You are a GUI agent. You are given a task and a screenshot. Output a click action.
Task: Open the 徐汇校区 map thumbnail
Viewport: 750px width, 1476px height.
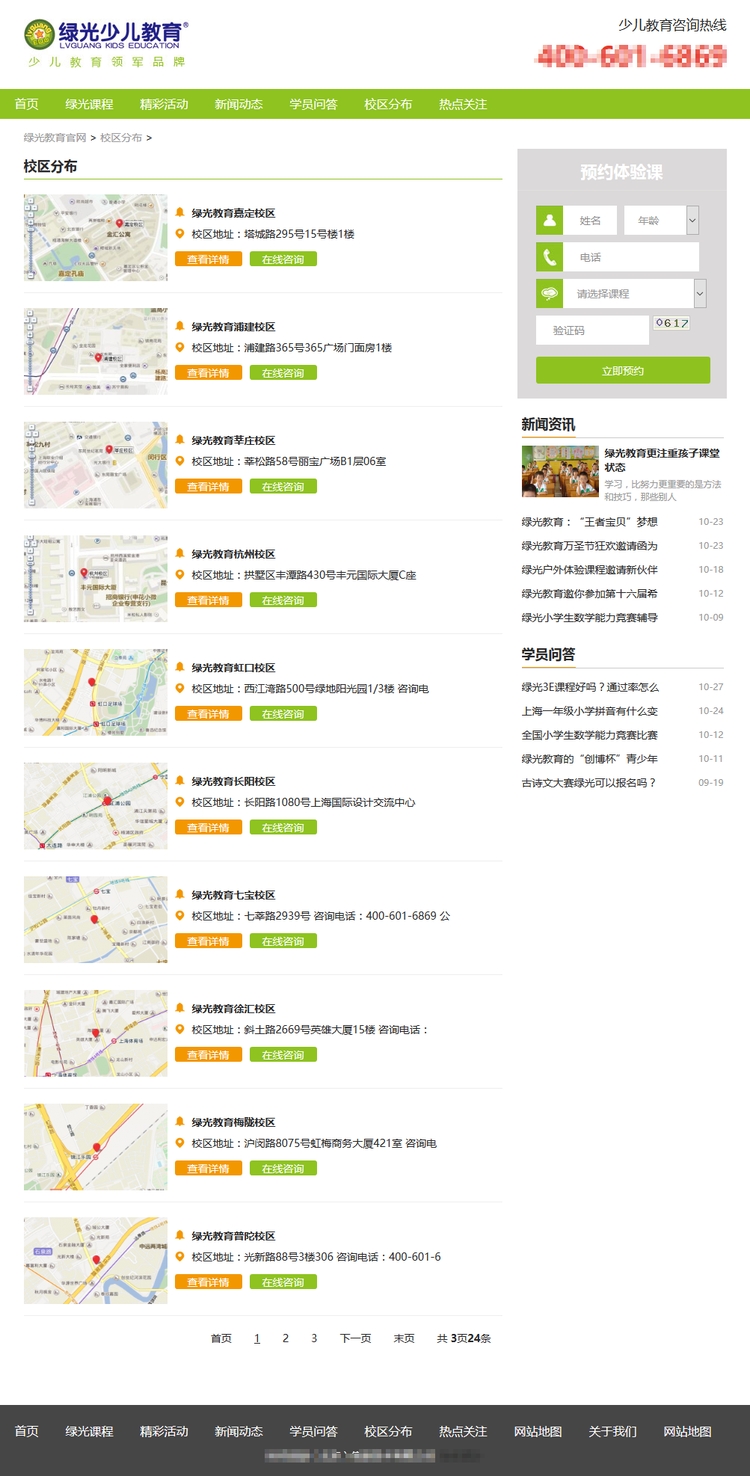pos(96,1033)
